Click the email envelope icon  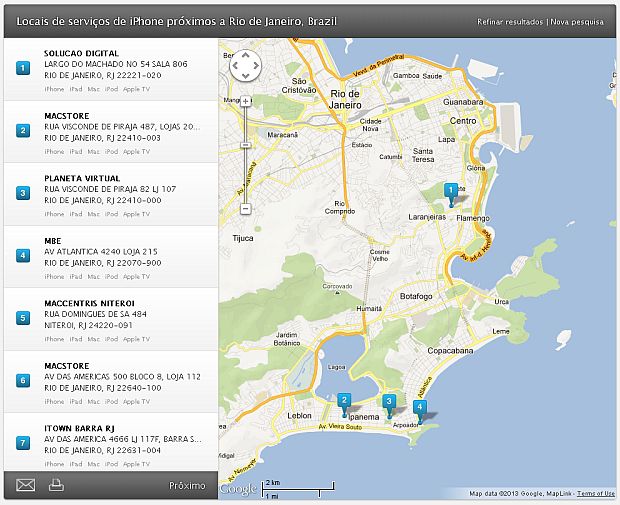click(25, 485)
